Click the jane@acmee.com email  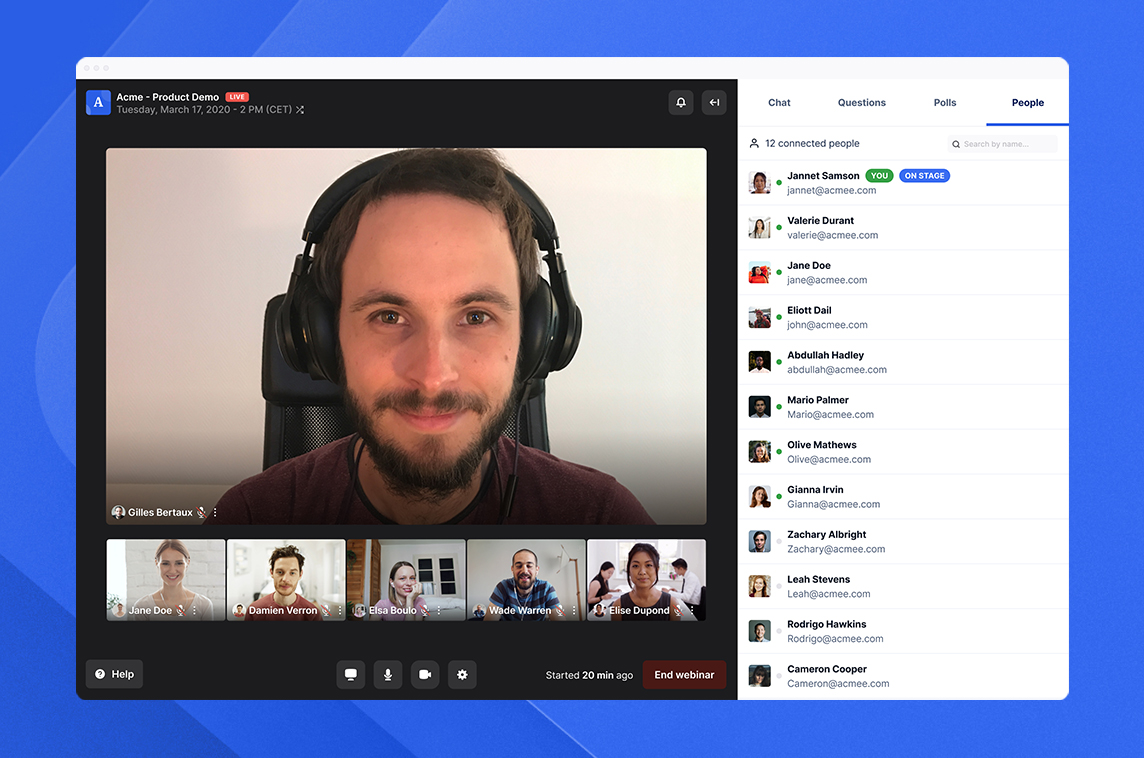pos(827,280)
